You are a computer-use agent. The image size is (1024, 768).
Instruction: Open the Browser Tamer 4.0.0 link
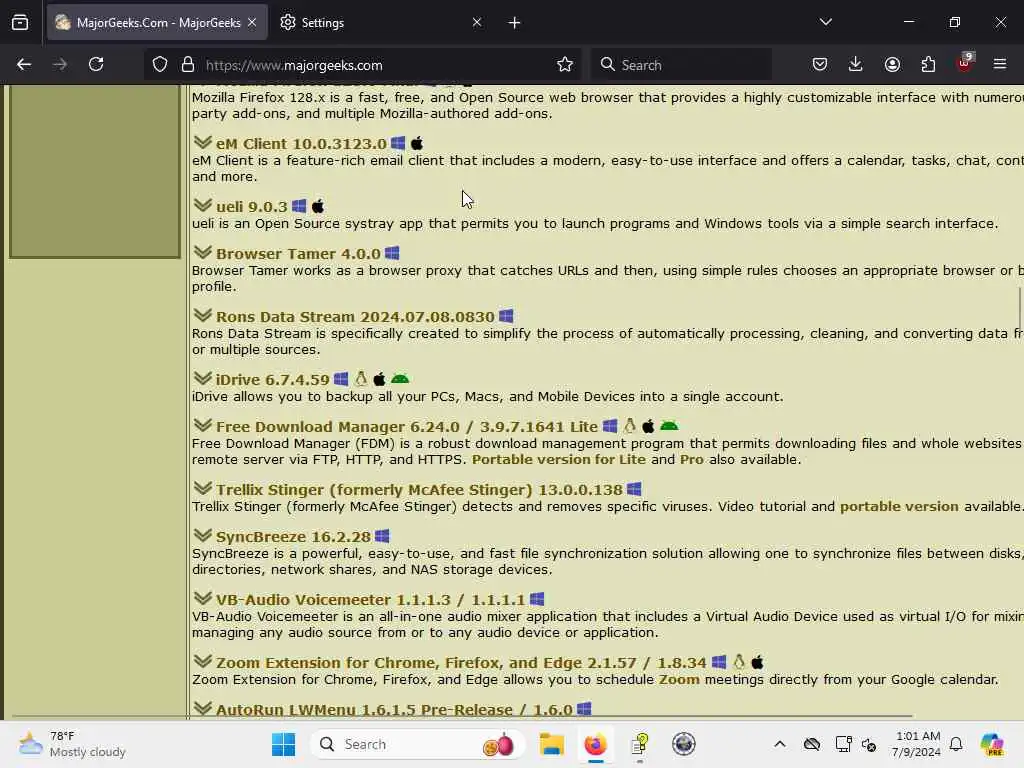point(298,254)
